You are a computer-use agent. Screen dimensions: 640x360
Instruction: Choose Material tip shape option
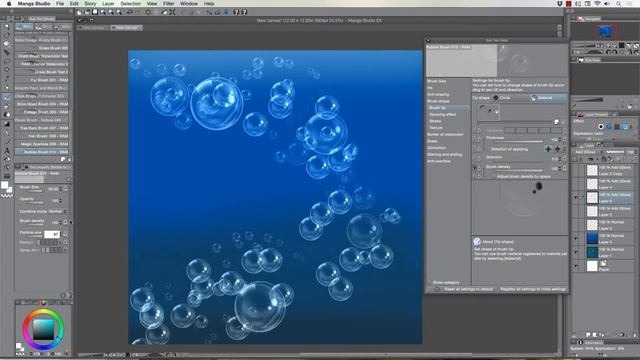548,98
